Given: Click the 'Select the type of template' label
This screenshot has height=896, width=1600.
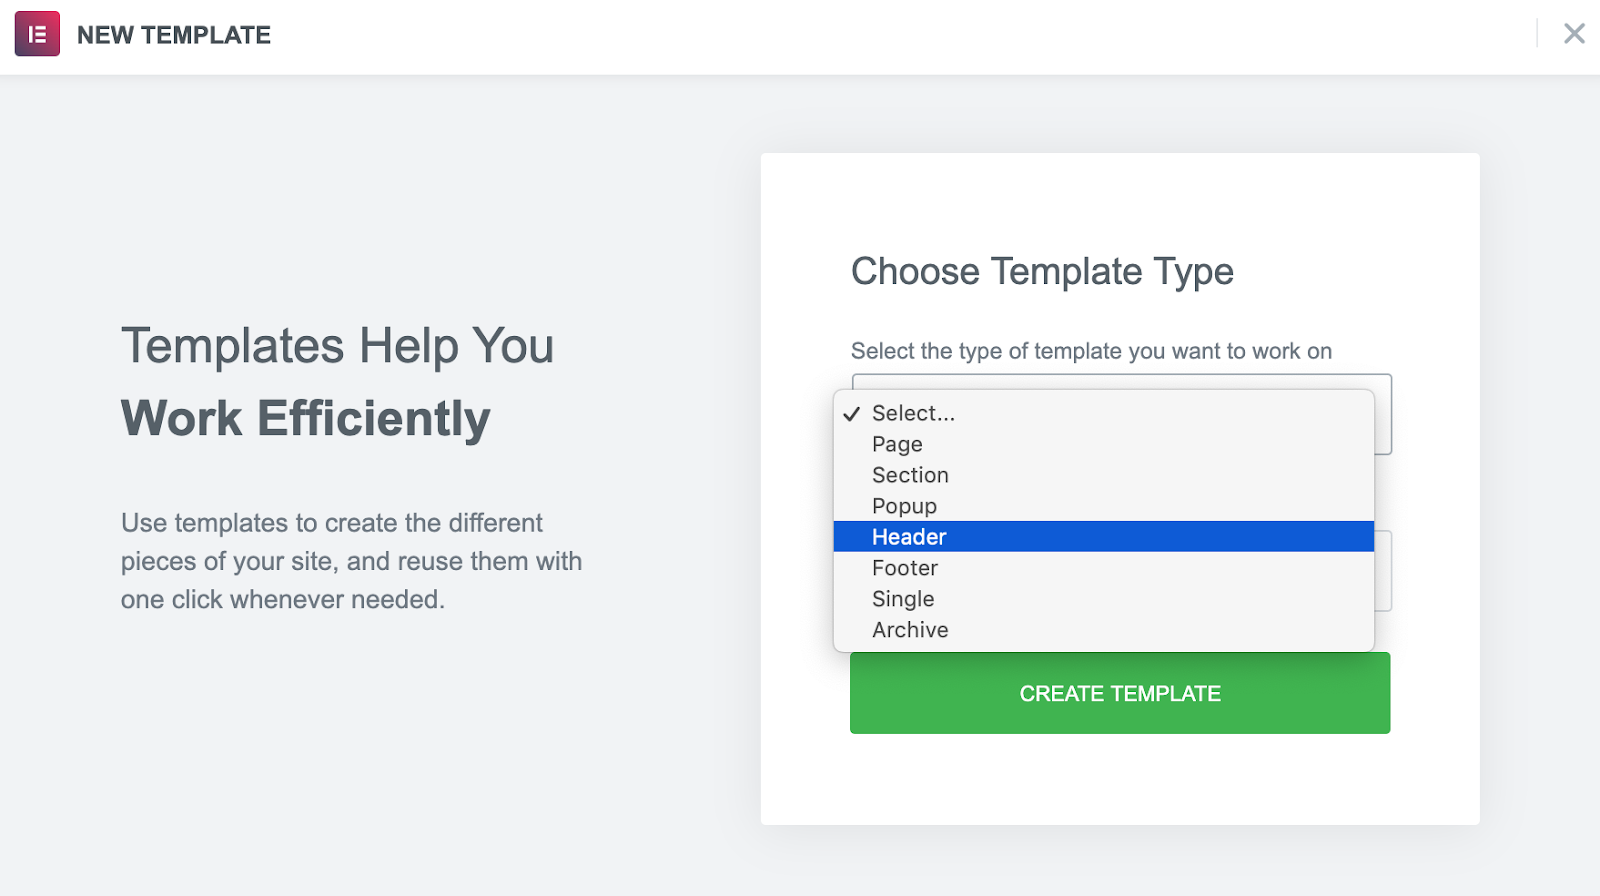Looking at the screenshot, I should (1091, 351).
